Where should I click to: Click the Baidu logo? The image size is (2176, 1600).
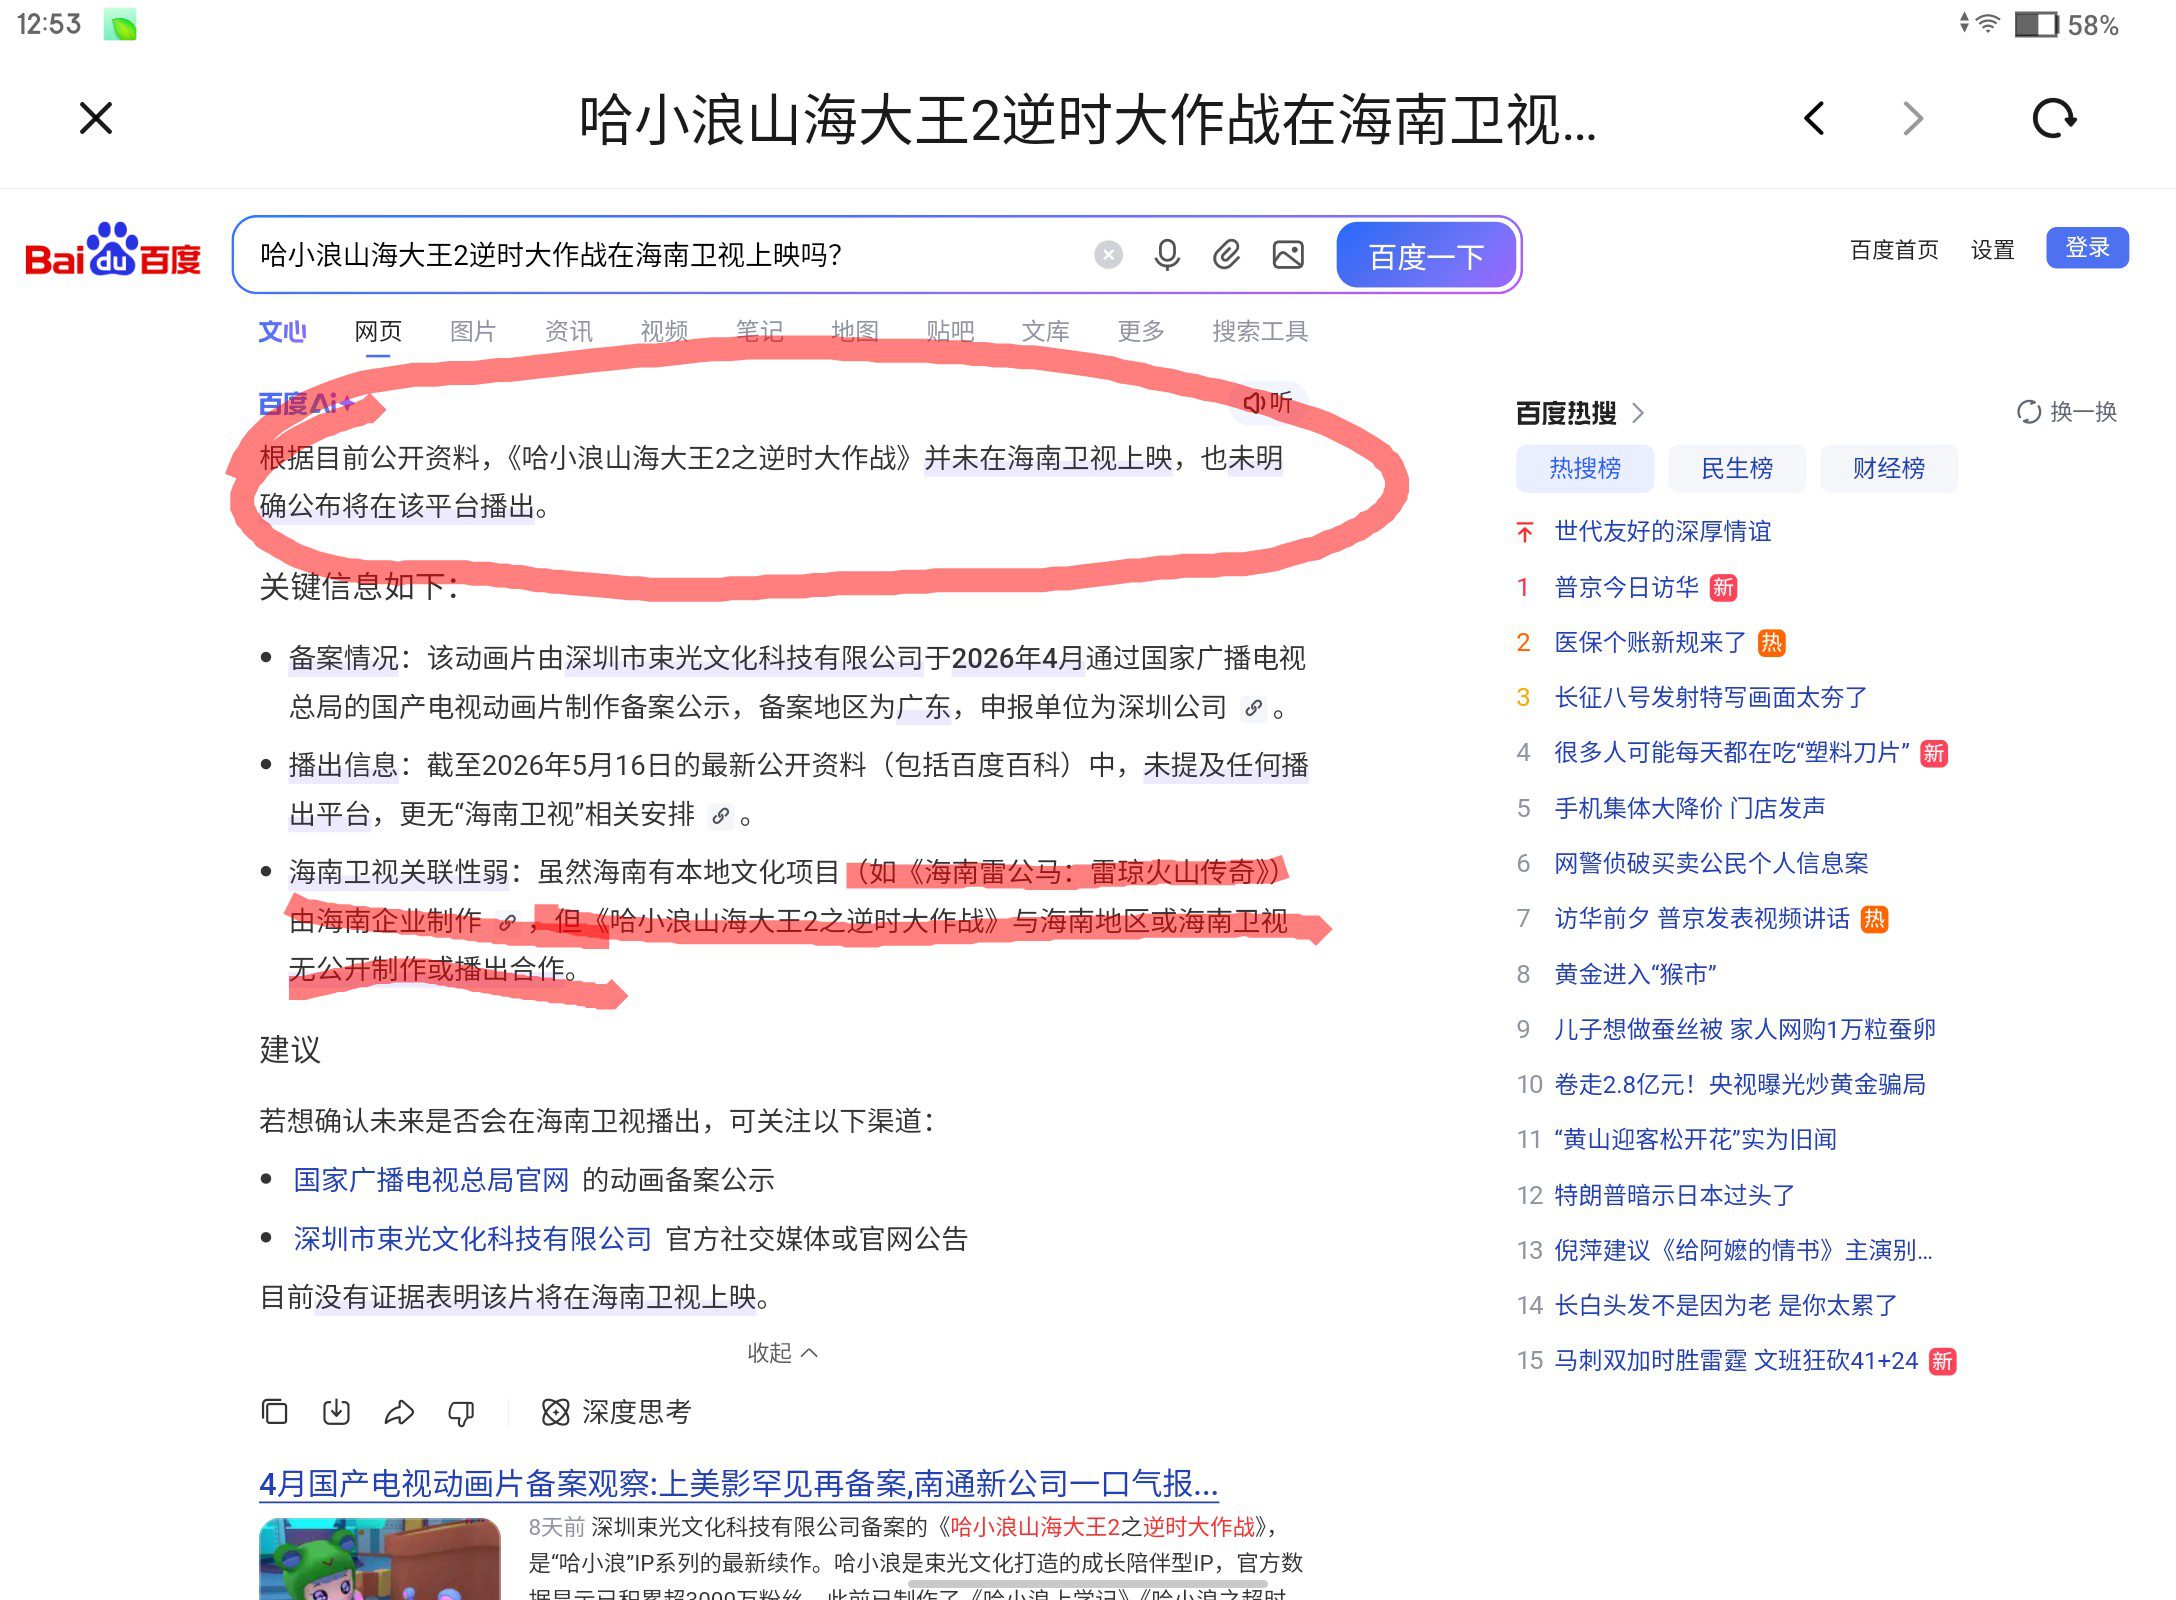coord(113,250)
